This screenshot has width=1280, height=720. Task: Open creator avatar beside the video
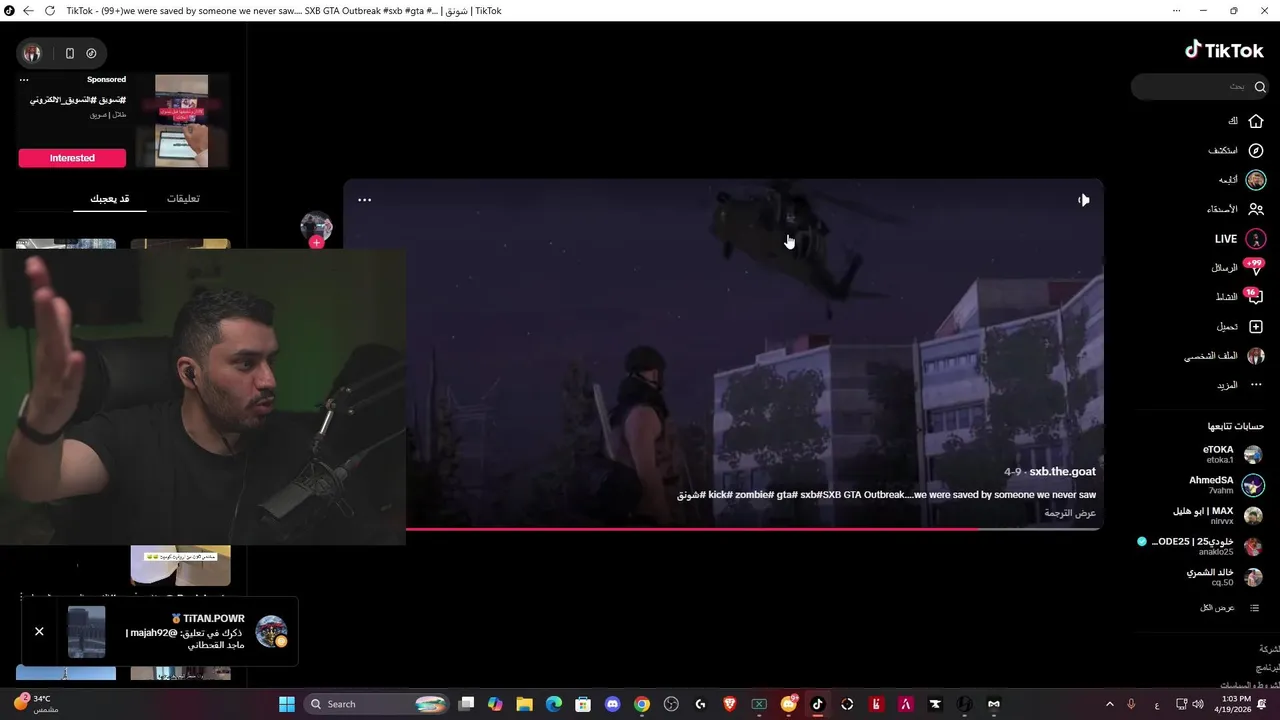pyautogui.click(x=316, y=226)
